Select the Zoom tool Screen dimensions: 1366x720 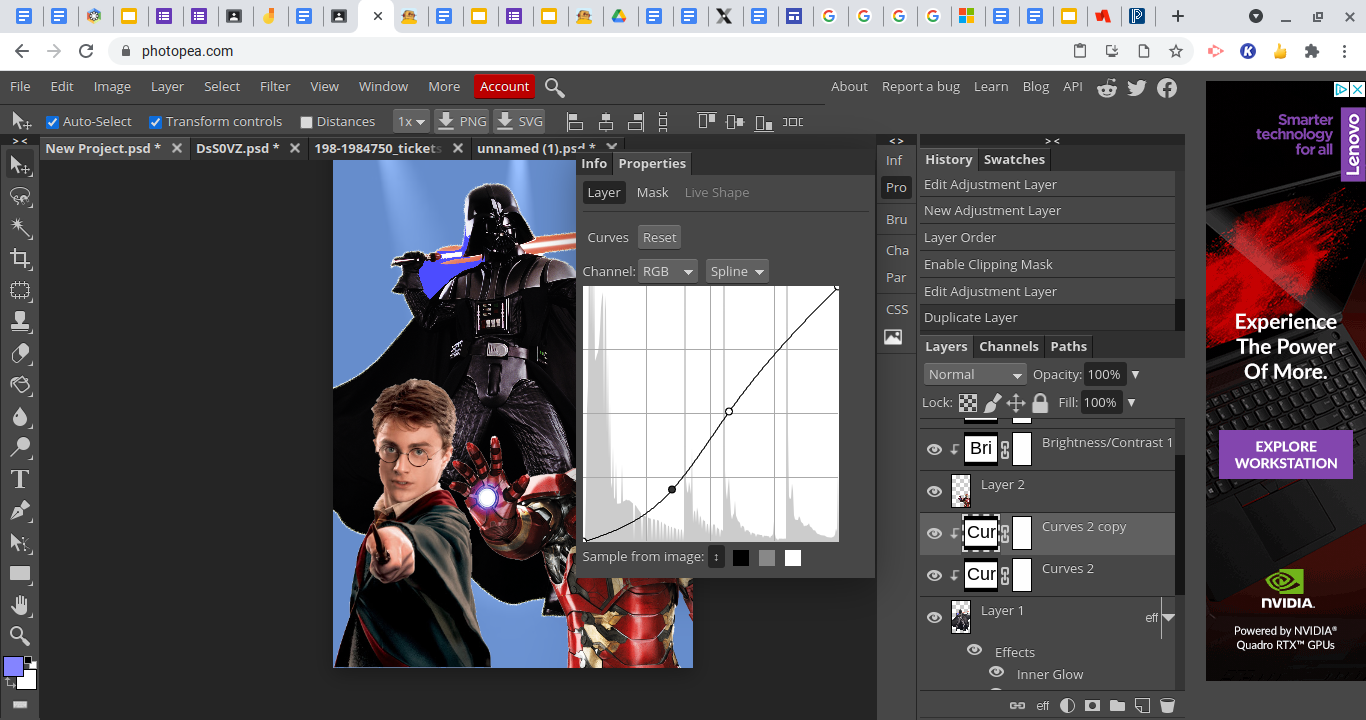20,636
